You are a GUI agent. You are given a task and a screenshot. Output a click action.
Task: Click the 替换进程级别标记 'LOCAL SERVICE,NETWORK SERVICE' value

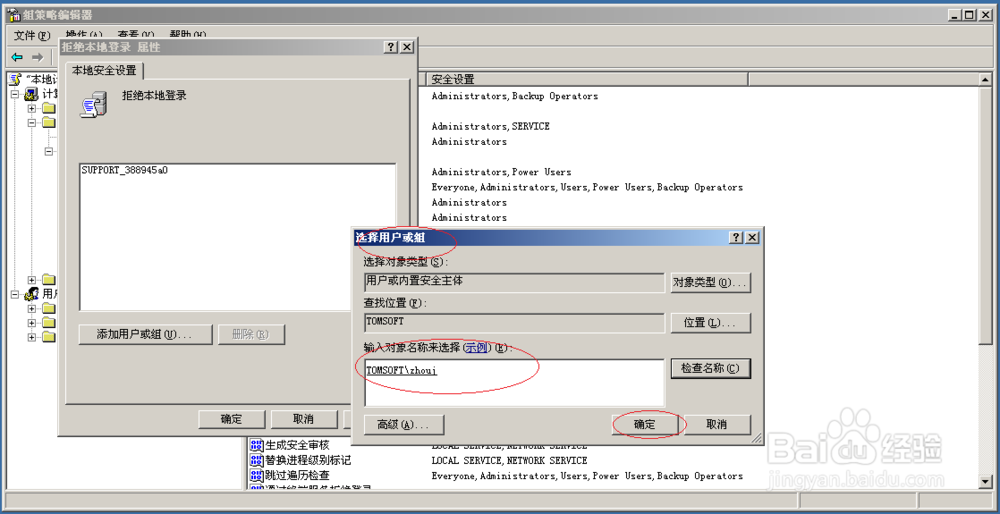[x=510, y=460]
